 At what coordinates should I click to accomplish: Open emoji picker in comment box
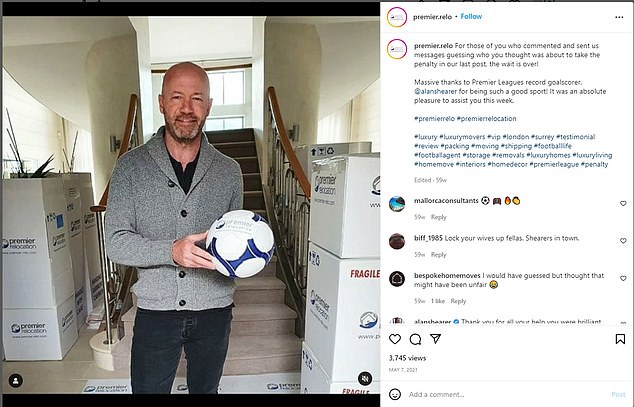[395, 394]
